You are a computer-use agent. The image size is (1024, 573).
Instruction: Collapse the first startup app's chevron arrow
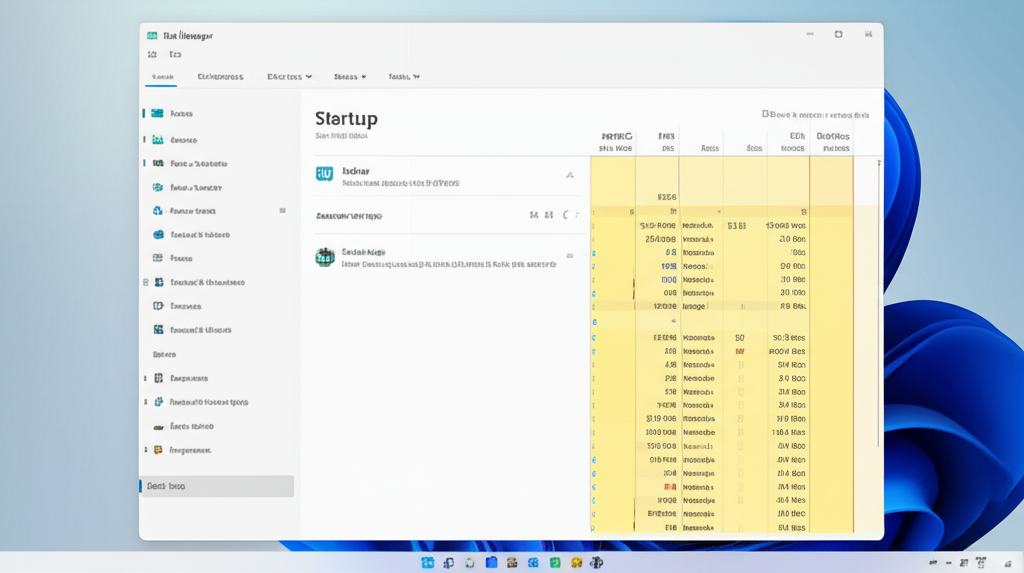[570, 175]
